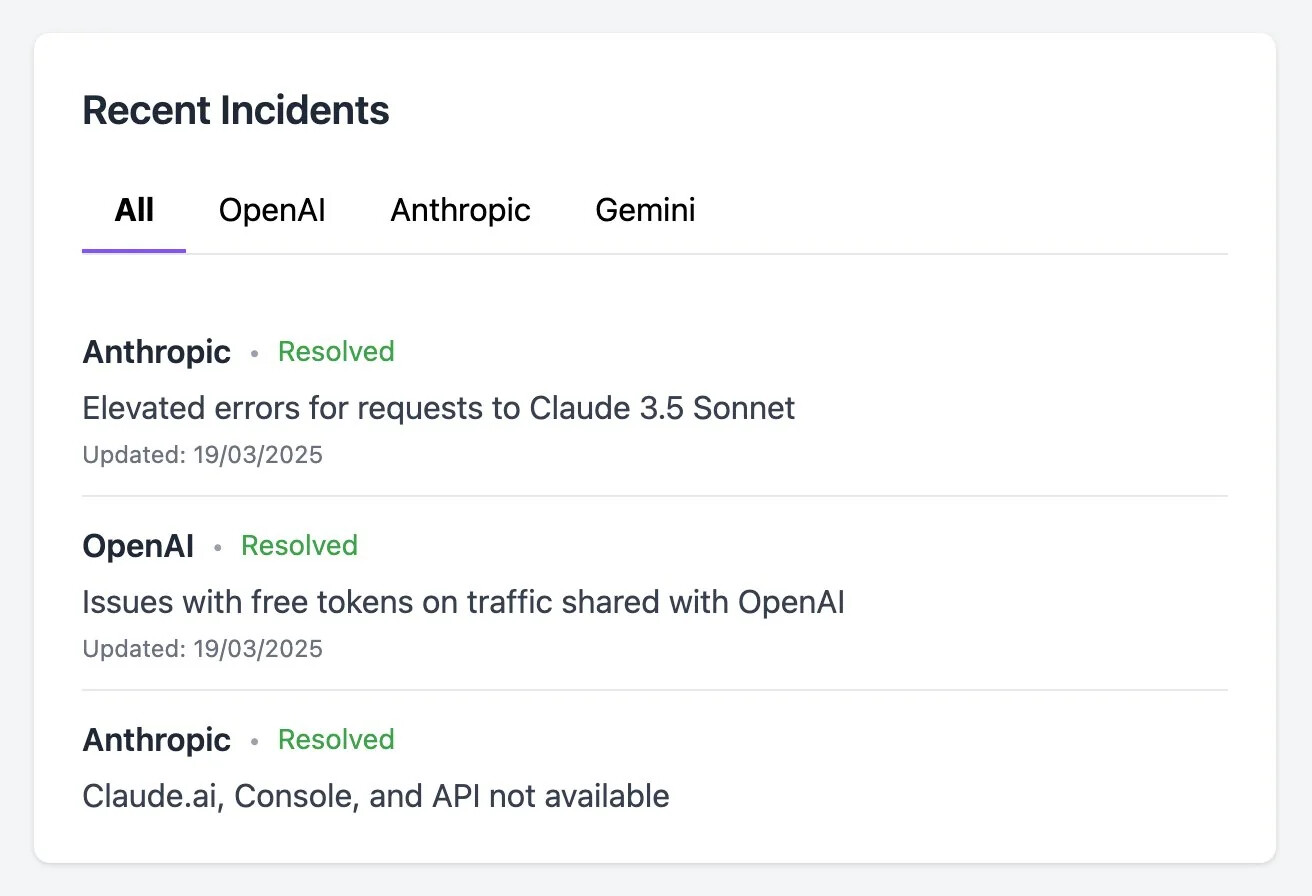Click the updated date under free tokens incident
Viewport: 1312px width, 896px height.
[202, 649]
